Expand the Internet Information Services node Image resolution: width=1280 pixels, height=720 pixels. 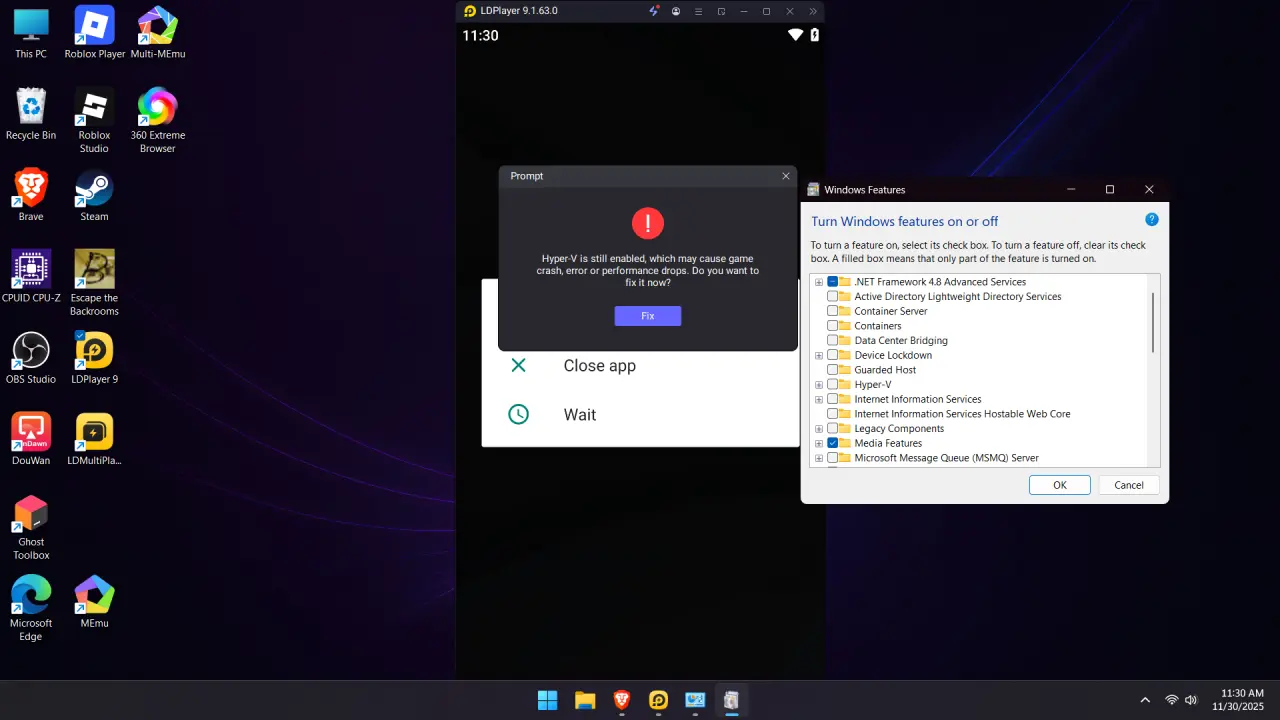(x=819, y=399)
